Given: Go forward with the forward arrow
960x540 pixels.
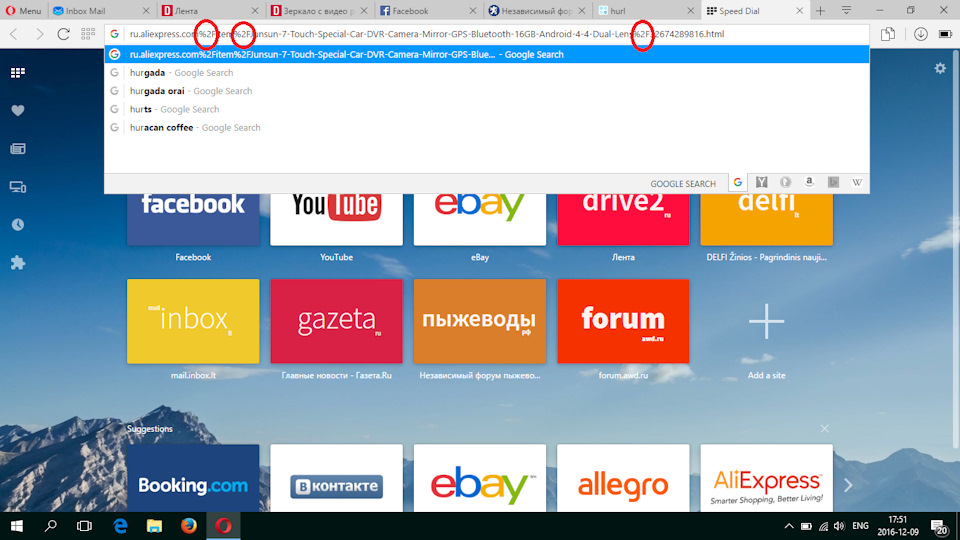Looking at the screenshot, I should [x=39, y=34].
